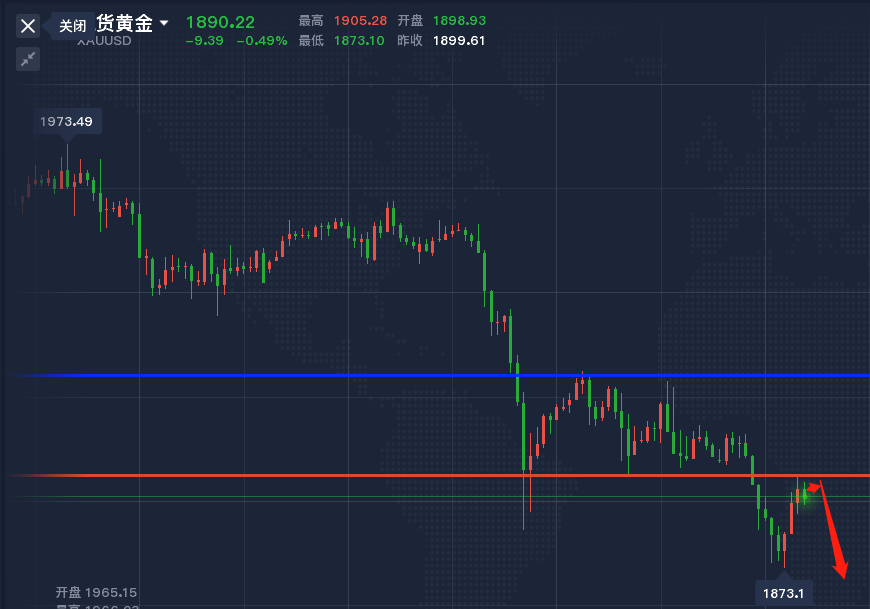
Task: Click the -0.49% percent change
Action: point(261,41)
